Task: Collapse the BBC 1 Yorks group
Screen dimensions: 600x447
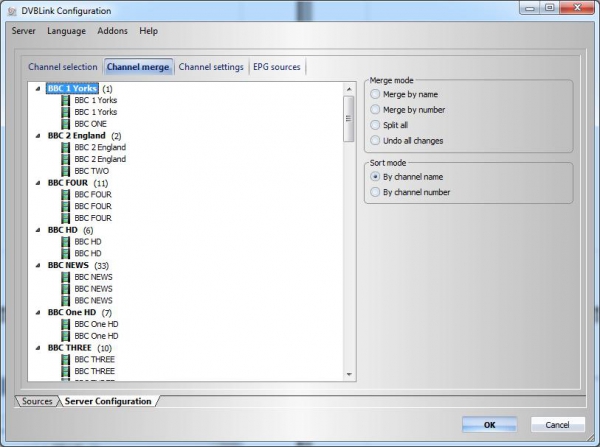Action: pos(38,89)
